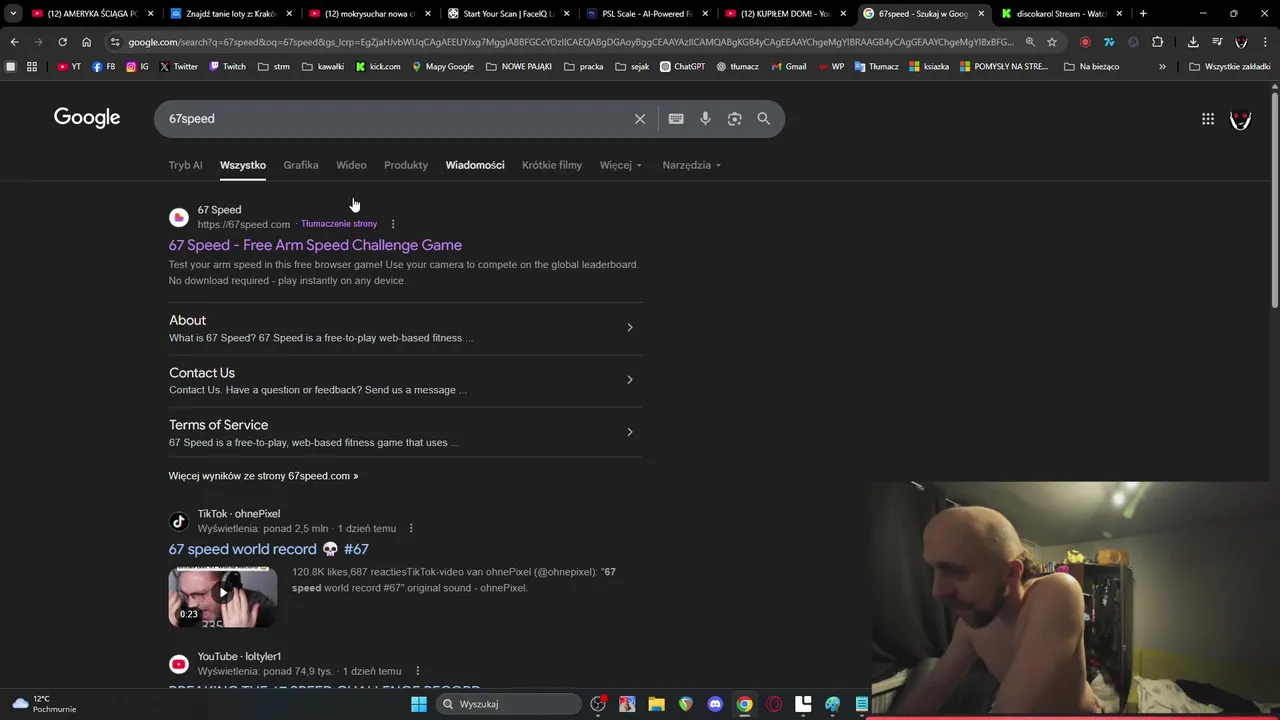Open the Terms of Service sitelink title
The width and height of the screenshot is (1280, 720).
pyautogui.click(x=218, y=425)
